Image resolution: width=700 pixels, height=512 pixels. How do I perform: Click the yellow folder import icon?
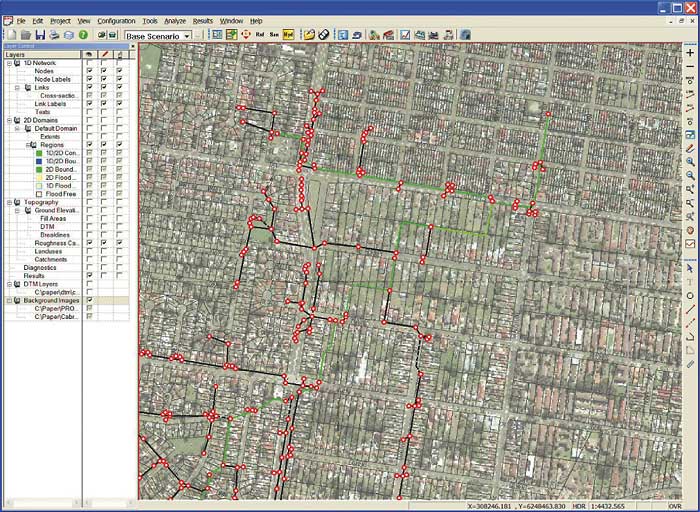pos(309,34)
